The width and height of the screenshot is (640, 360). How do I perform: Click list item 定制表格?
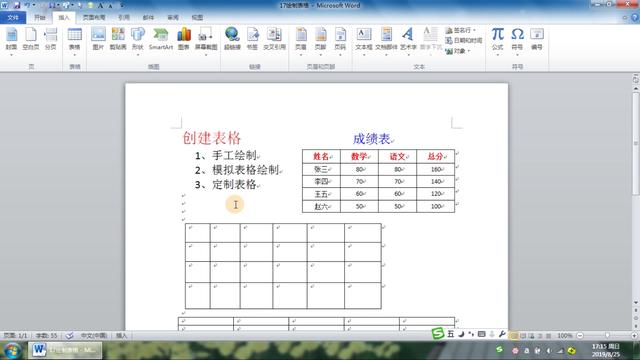coord(234,184)
